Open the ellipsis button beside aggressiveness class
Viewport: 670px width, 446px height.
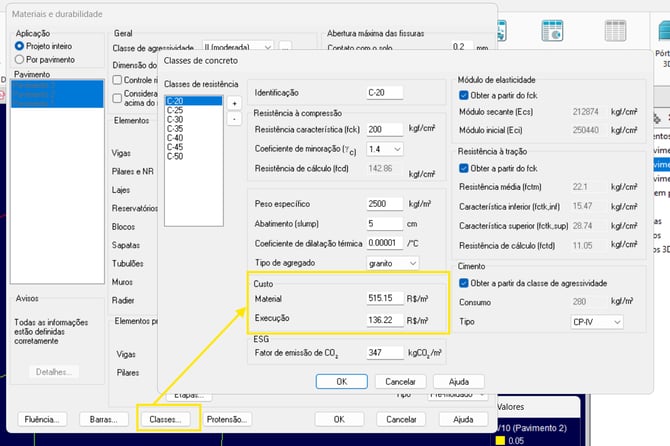point(285,46)
